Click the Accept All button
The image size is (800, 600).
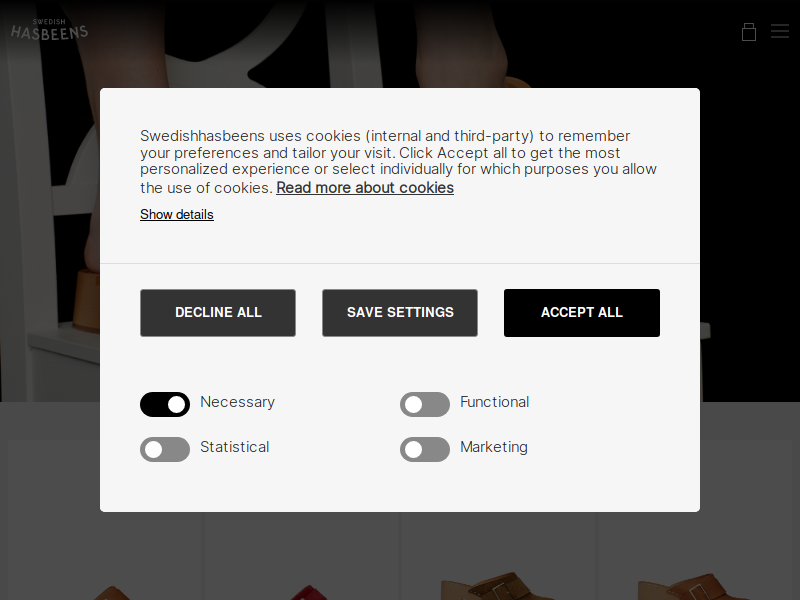coord(582,313)
